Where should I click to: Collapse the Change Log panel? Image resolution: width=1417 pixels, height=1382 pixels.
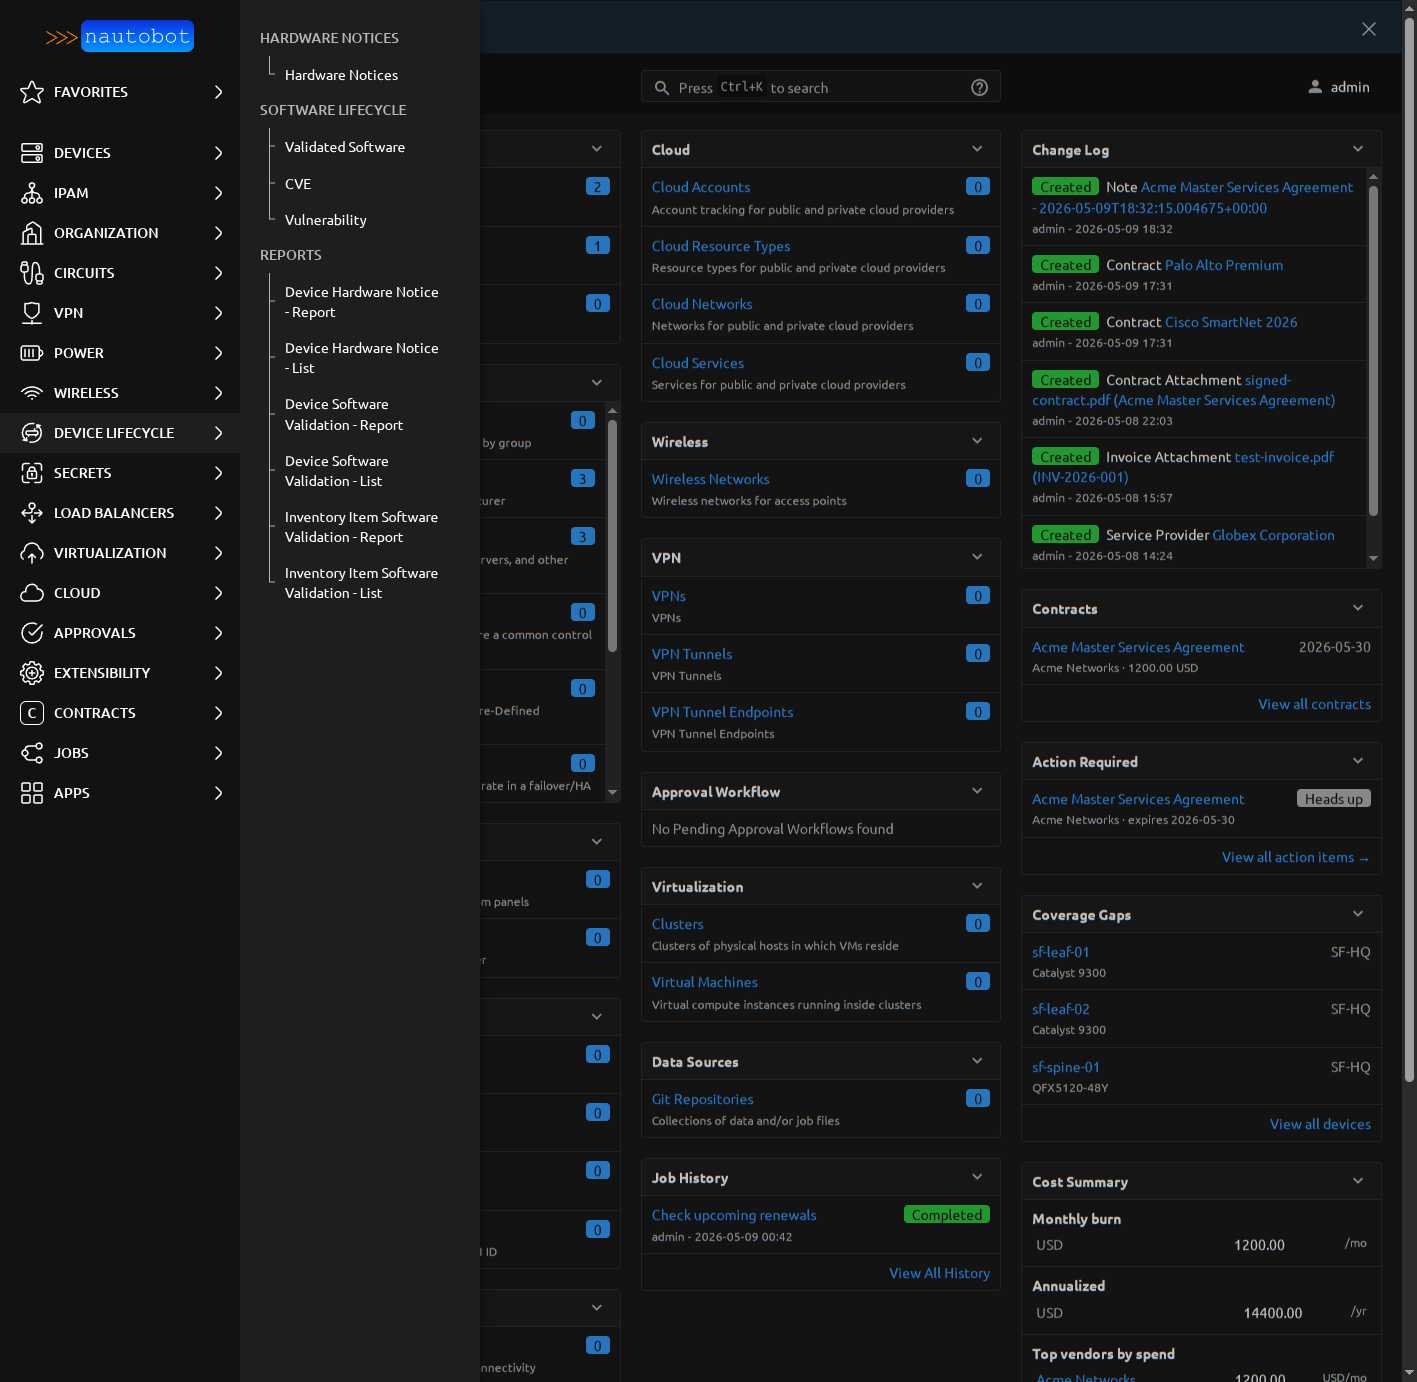pos(1358,149)
